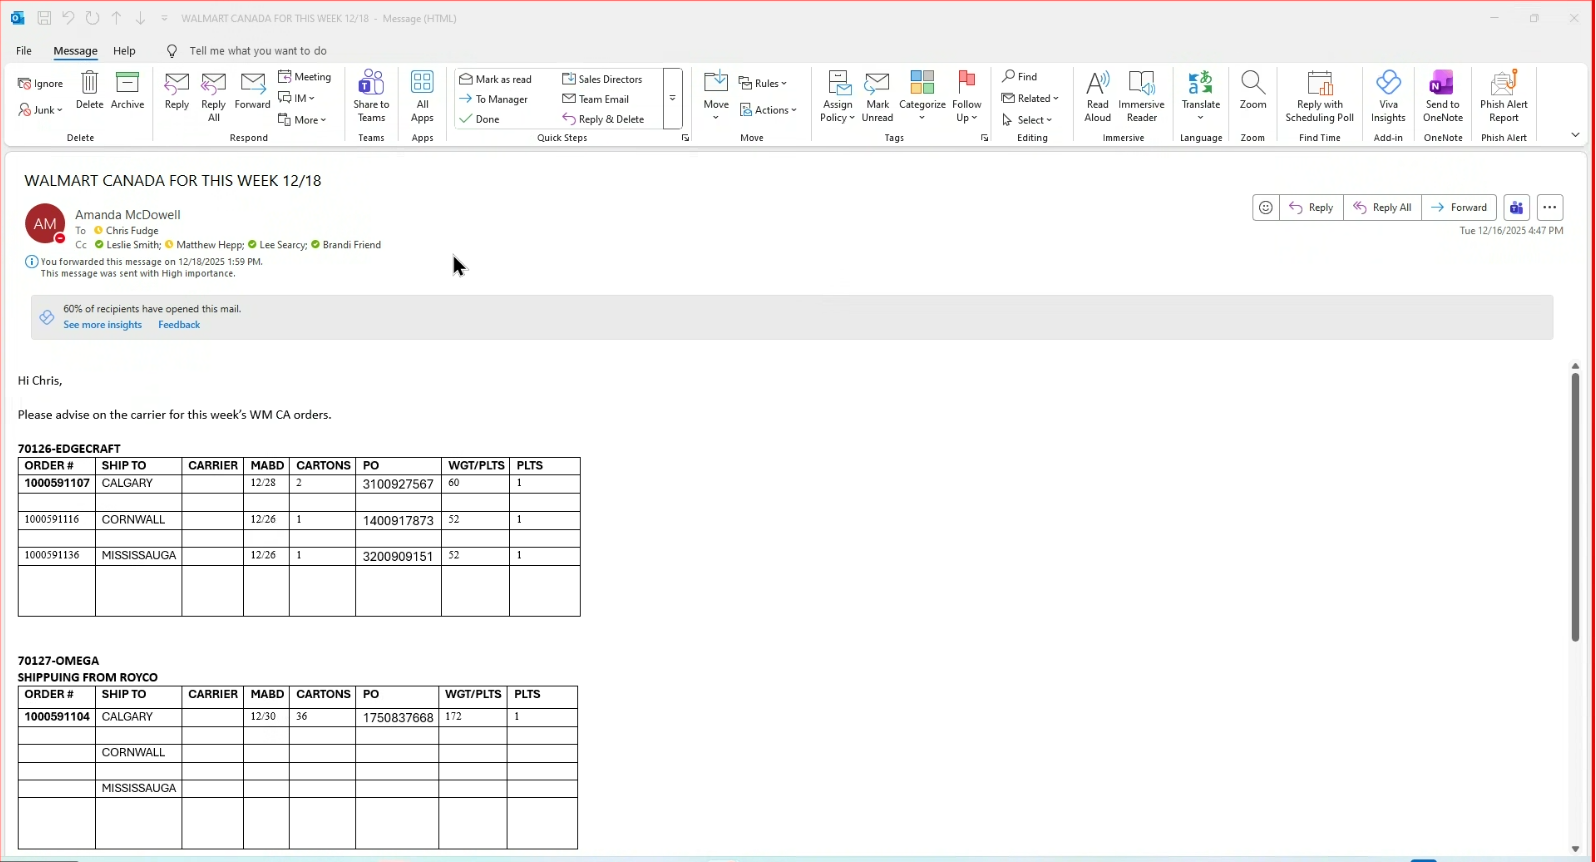The image size is (1596, 862).
Task: Open the Assign Policy menu
Action: pos(838,96)
